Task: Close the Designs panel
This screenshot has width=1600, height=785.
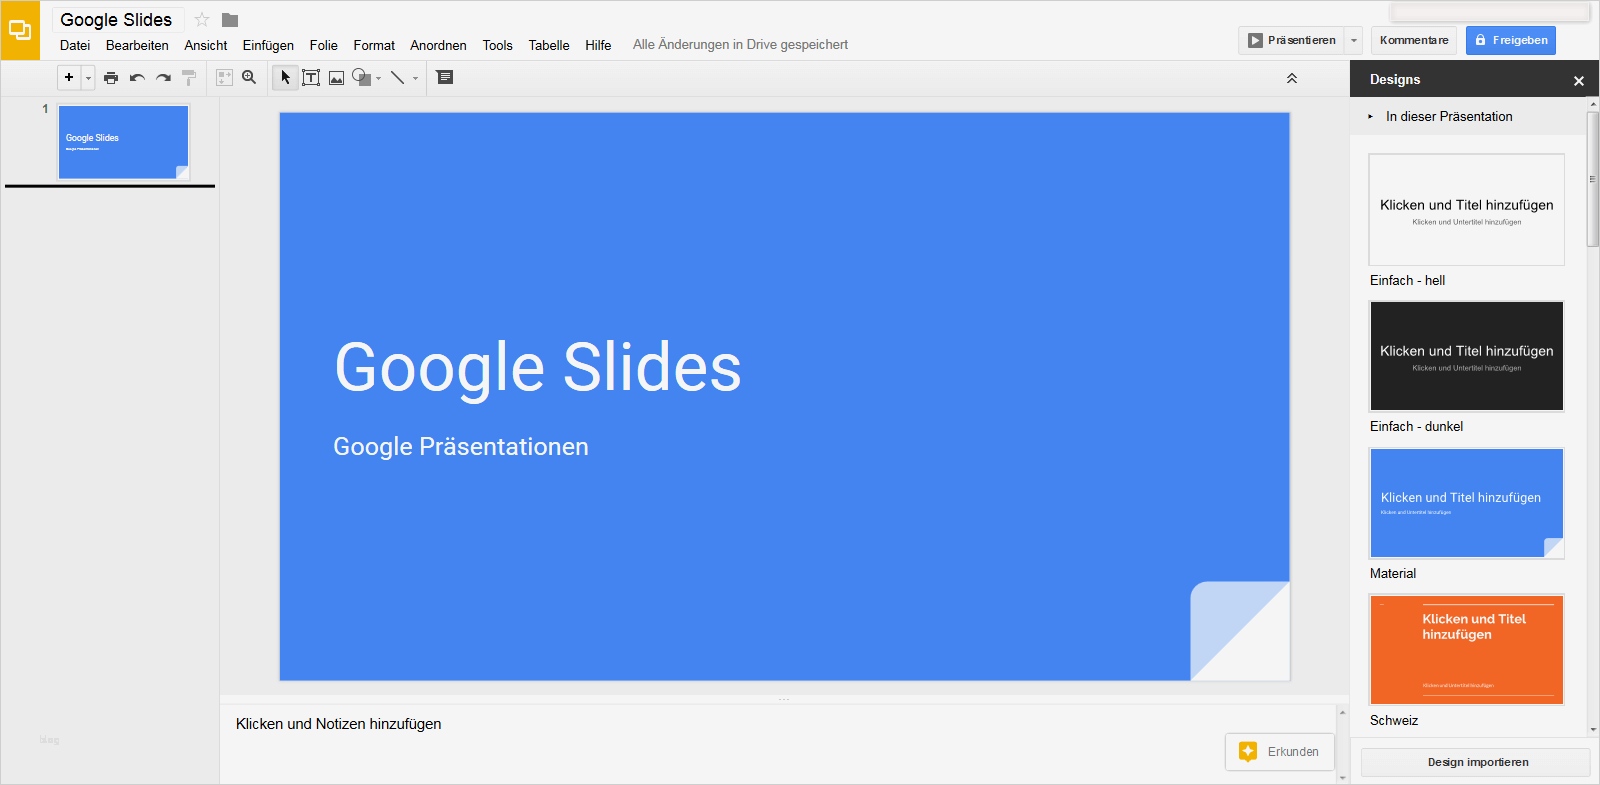Action: coord(1579,80)
